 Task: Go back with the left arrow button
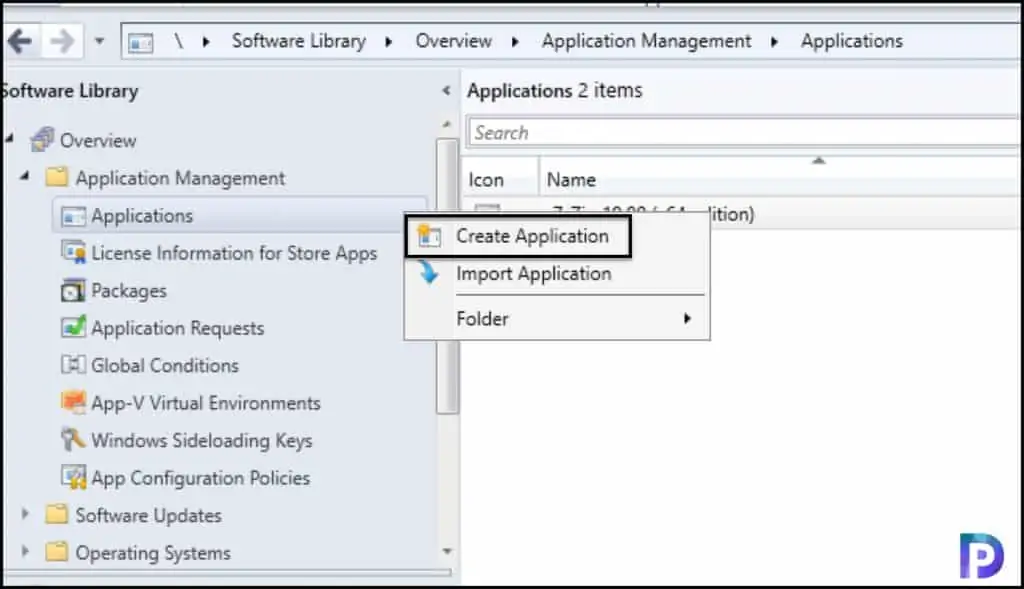click(20, 42)
